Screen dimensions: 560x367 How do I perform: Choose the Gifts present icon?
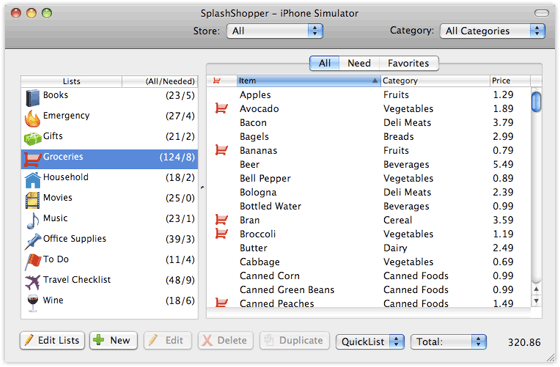[x=32, y=139]
